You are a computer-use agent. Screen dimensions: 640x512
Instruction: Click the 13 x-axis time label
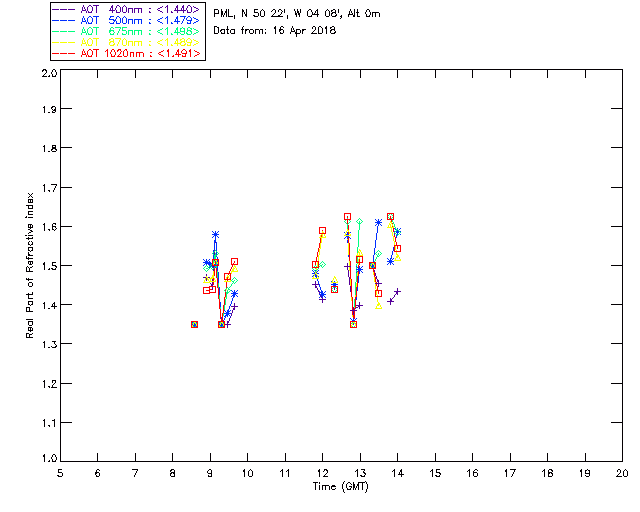pos(360,473)
